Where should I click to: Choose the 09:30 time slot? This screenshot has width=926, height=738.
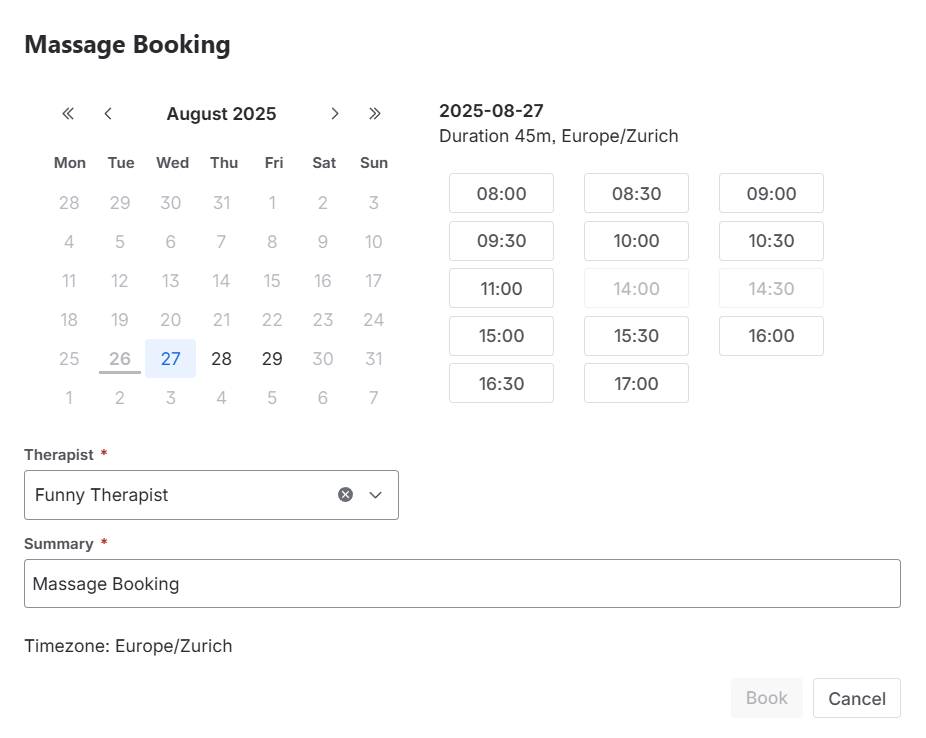(x=501, y=241)
